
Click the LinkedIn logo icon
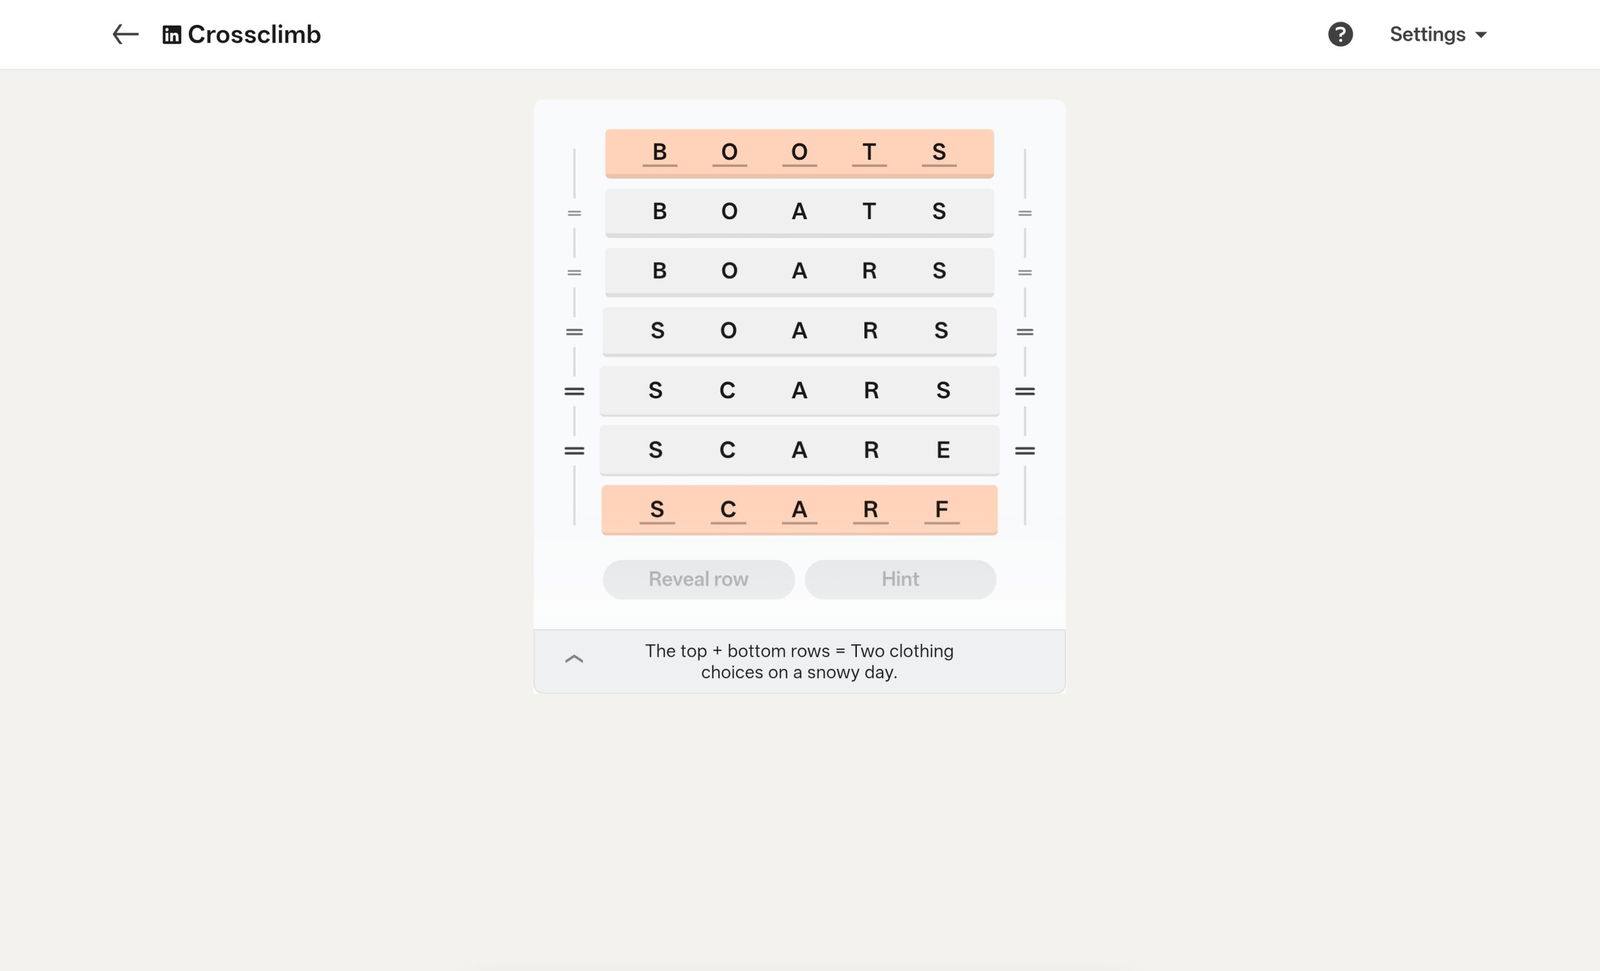(x=172, y=35)
